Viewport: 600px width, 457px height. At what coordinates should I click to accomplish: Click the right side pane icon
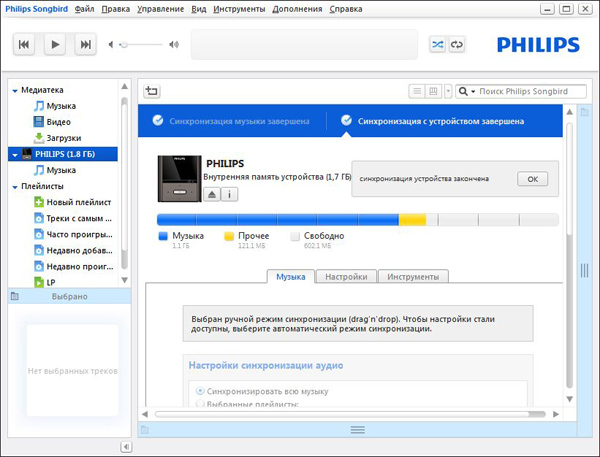585,112
